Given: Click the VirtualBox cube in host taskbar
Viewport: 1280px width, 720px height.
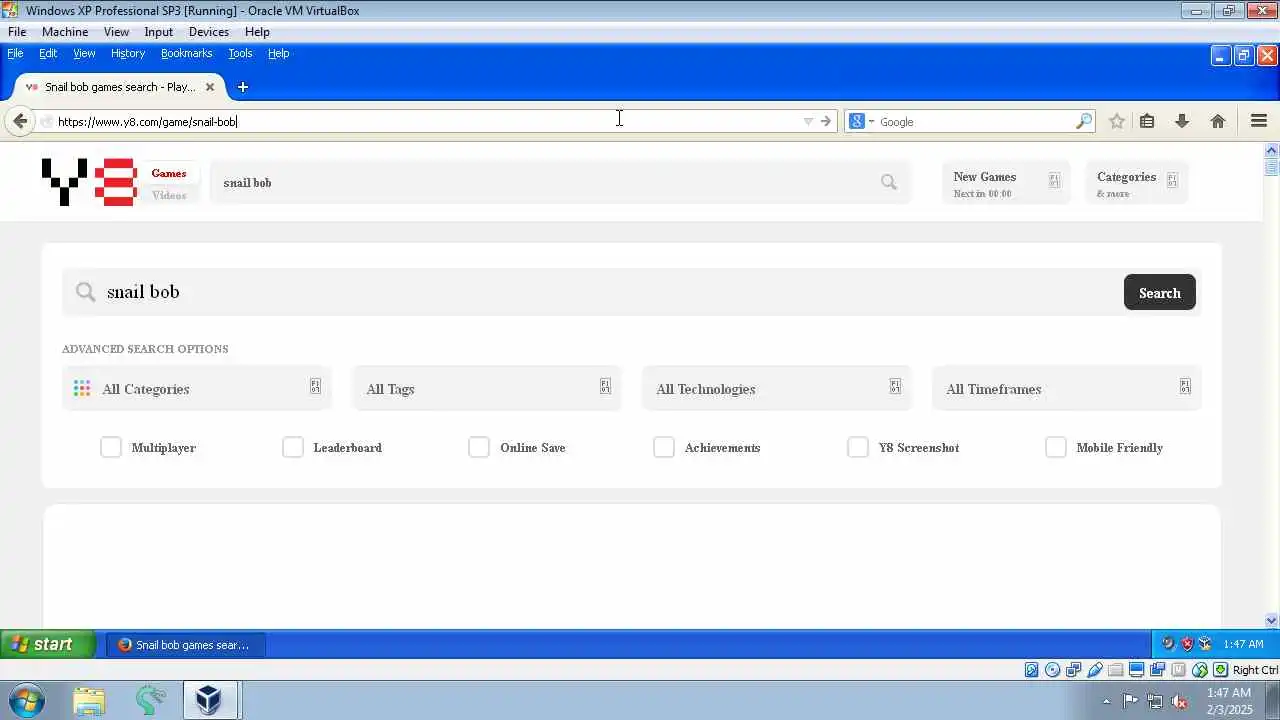Looking at the screenshot, I should pyautogui.click(x=209, y=701).
